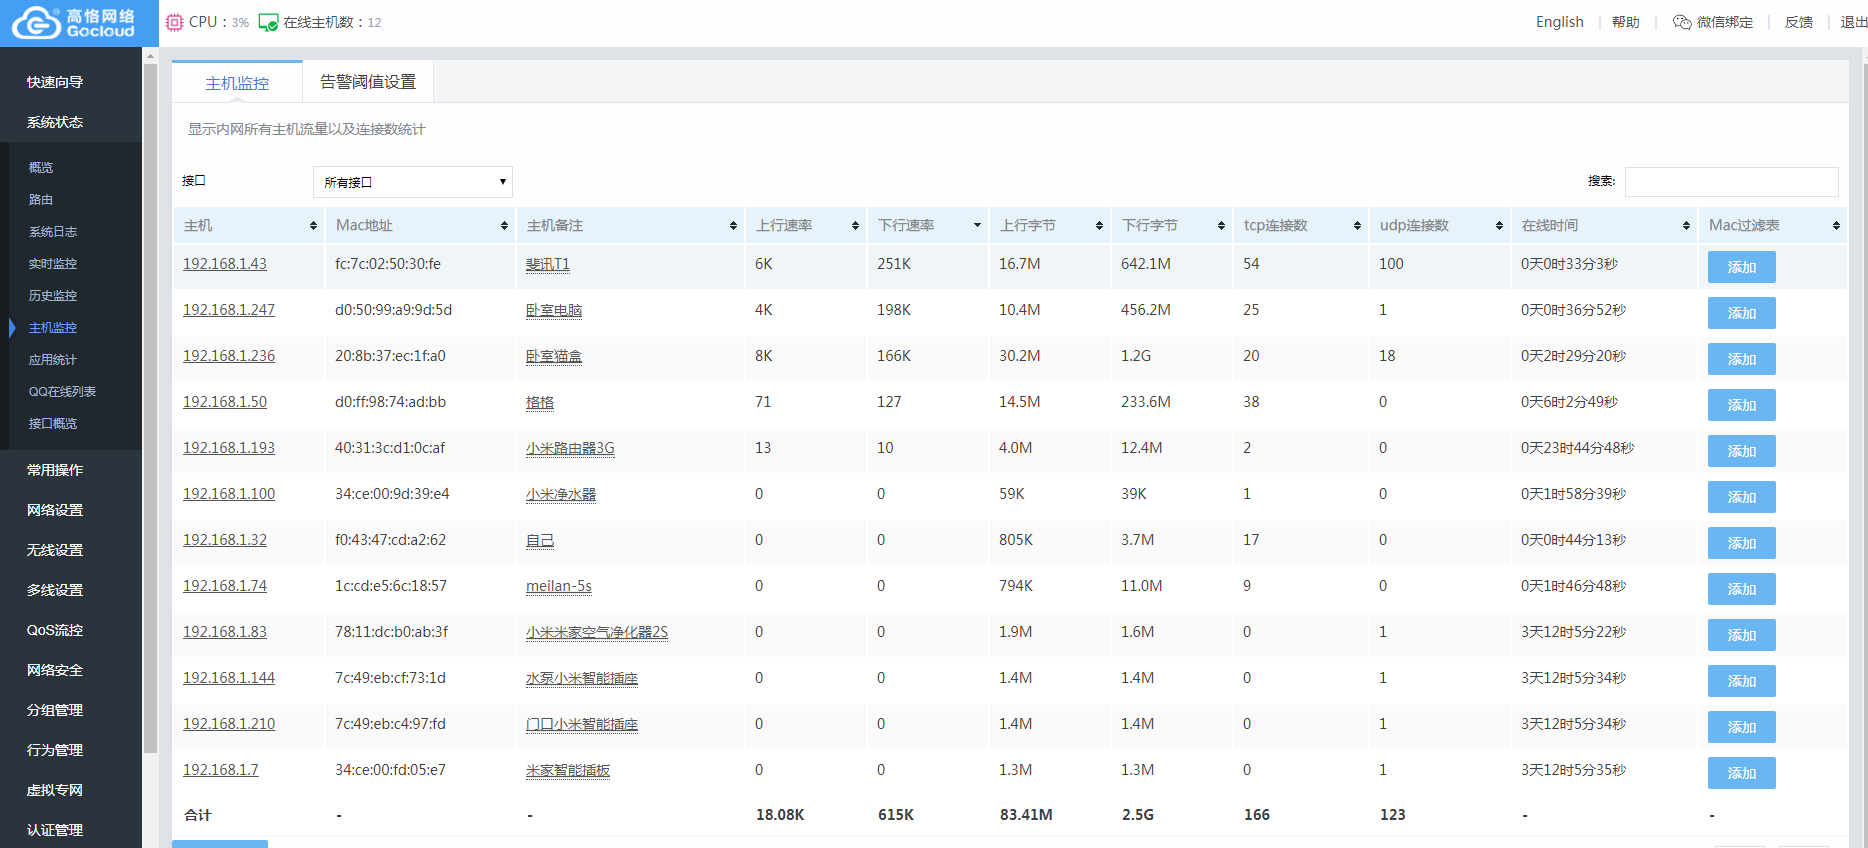
Task: Click the online hosts monitor icon
Action: (268, 22)
